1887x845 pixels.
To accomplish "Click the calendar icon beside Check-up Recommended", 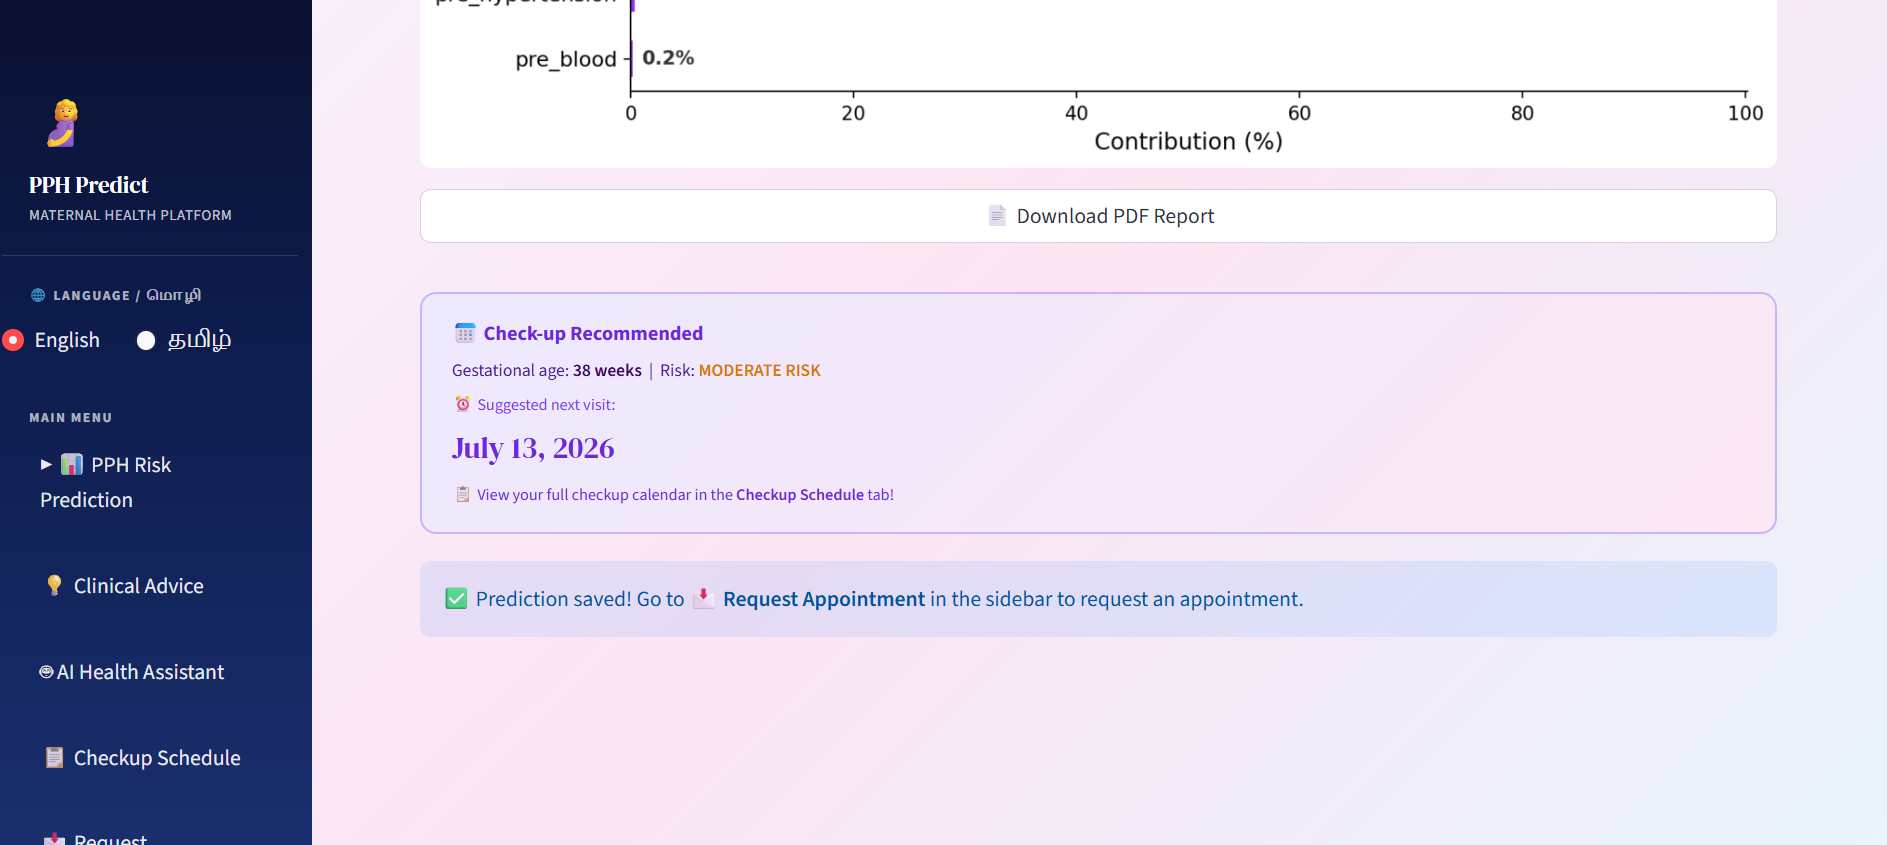I will pyautogui.click(x=465, y=333).
